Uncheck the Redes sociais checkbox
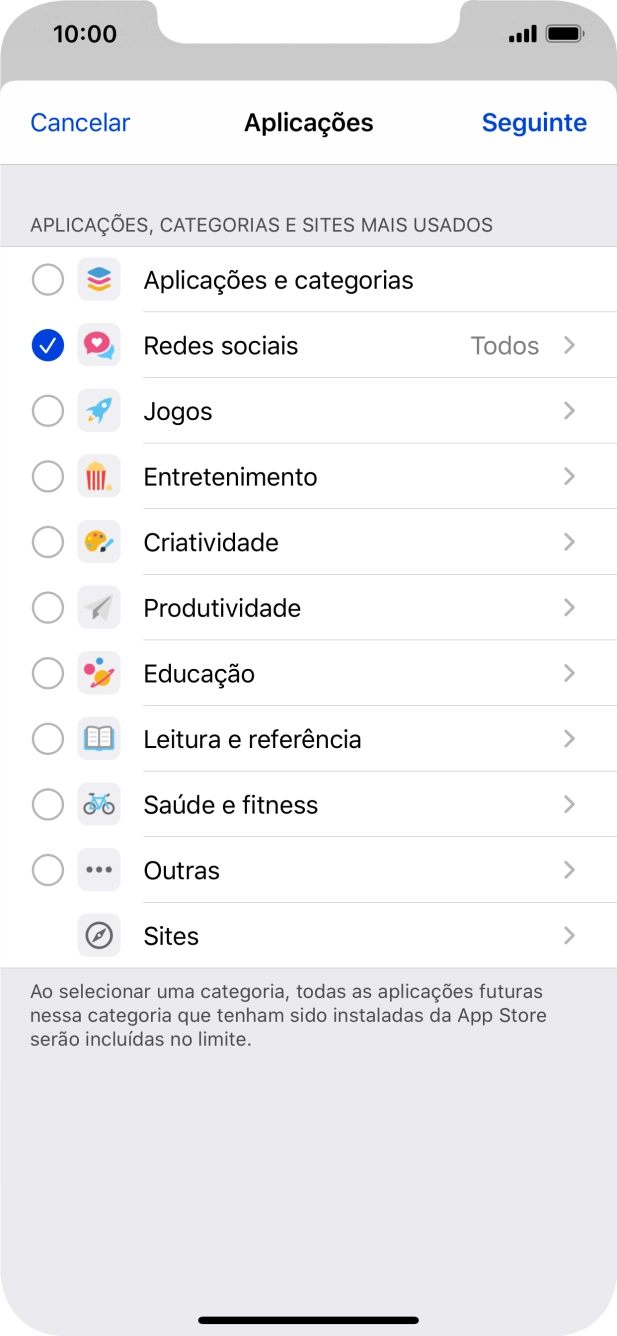Screen dimensions: 617x1336 (48, 346)
